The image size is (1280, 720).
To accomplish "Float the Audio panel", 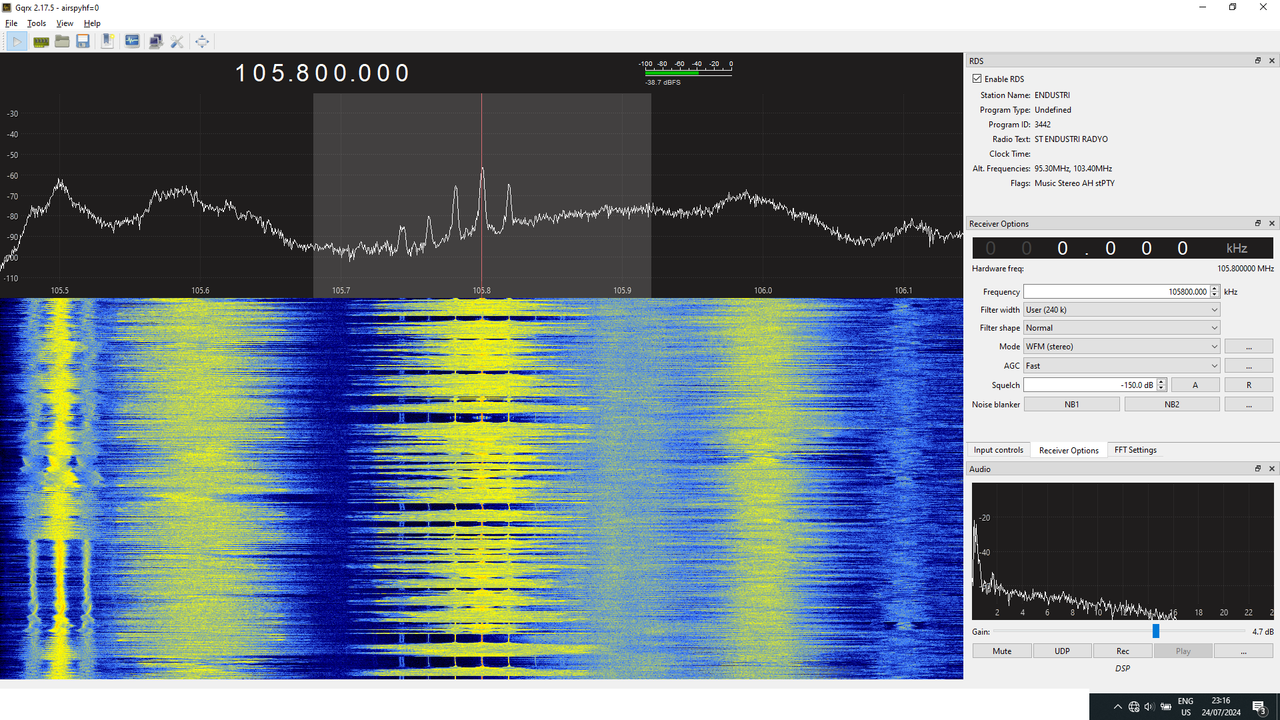I will point(1258,469).
